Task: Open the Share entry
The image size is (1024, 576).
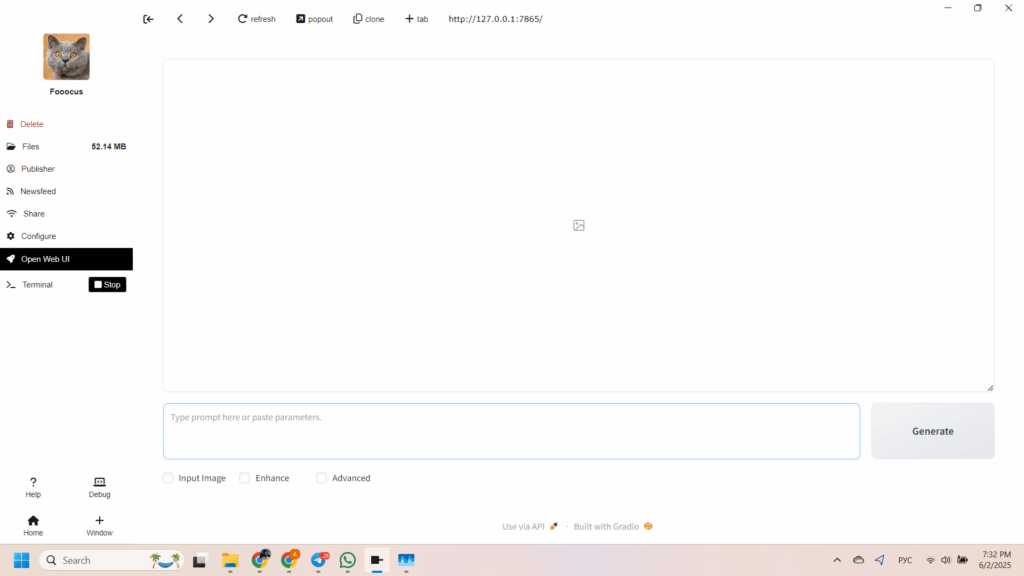Action: tap(67, 214)
